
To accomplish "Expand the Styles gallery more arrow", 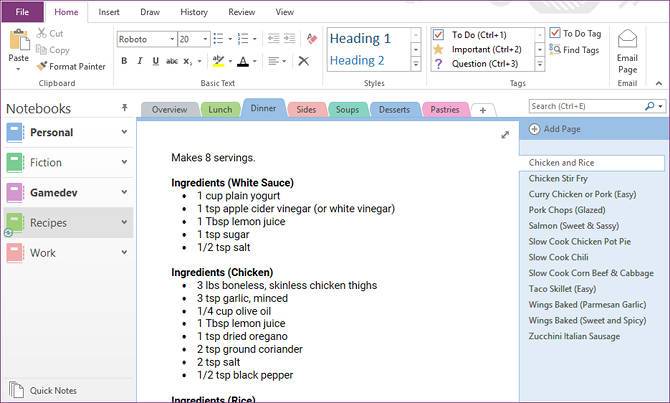I will (x=415, y=64).
